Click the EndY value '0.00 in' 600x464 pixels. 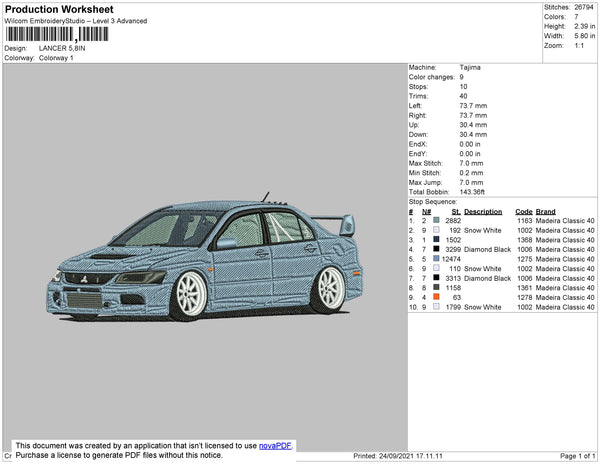[x=470, y=153]
